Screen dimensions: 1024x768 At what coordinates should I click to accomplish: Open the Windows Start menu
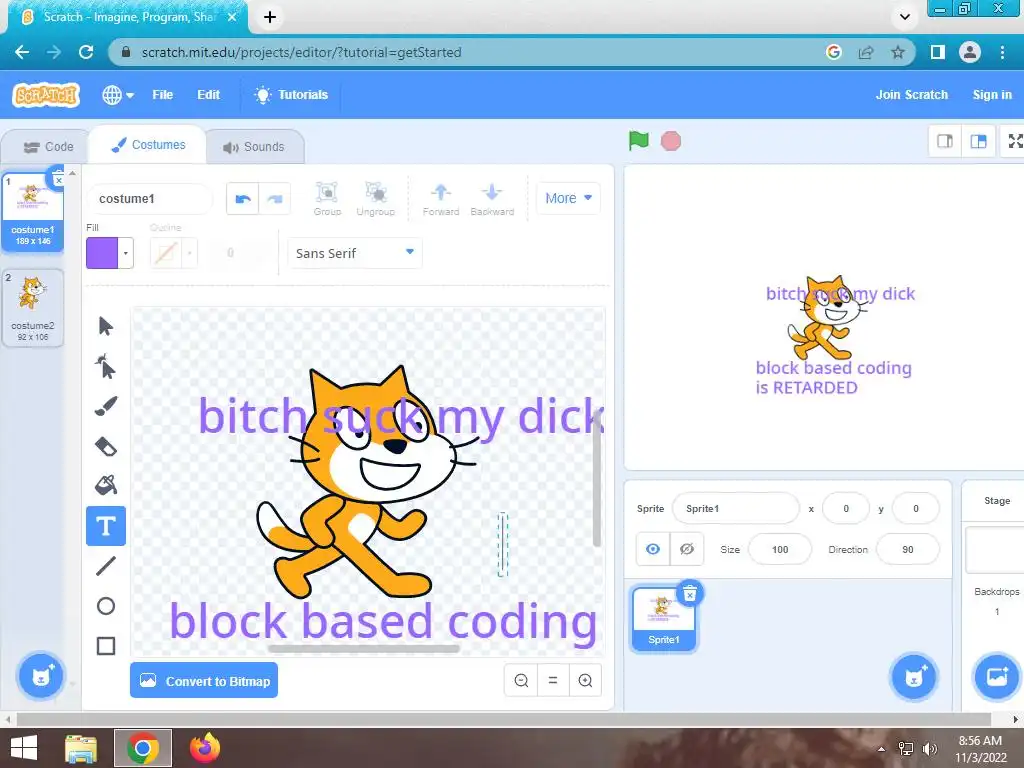(x=24, y=748)
